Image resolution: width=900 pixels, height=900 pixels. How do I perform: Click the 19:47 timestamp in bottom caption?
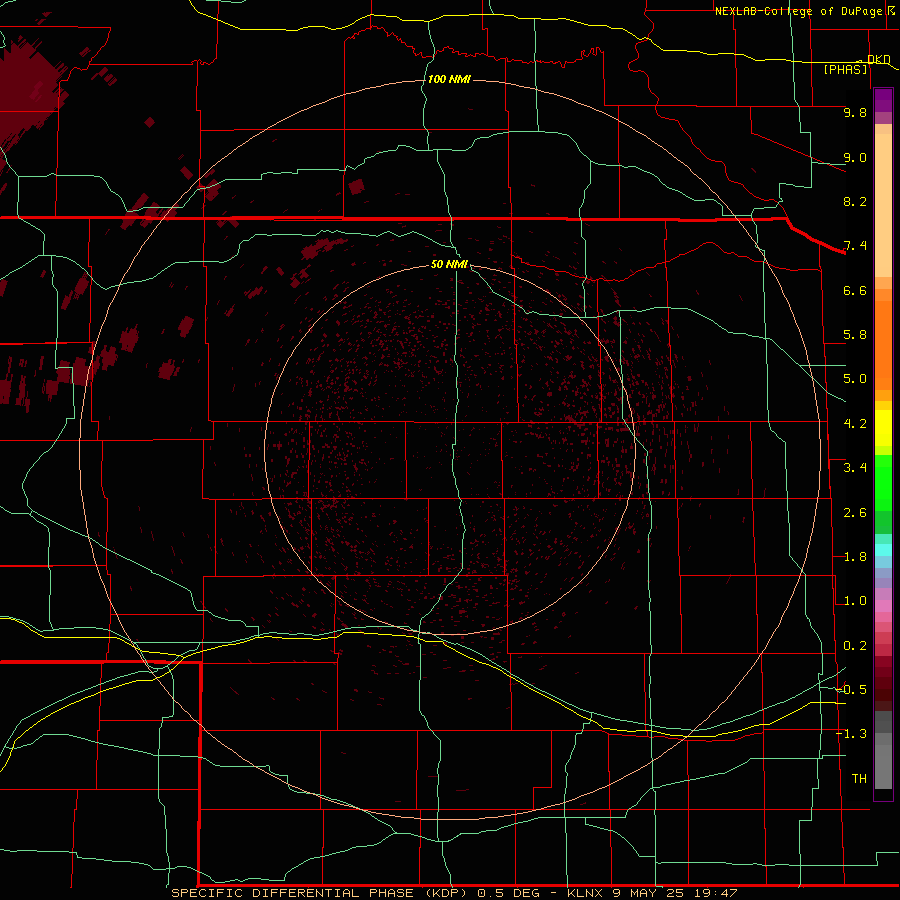click(x=718, y=893)
